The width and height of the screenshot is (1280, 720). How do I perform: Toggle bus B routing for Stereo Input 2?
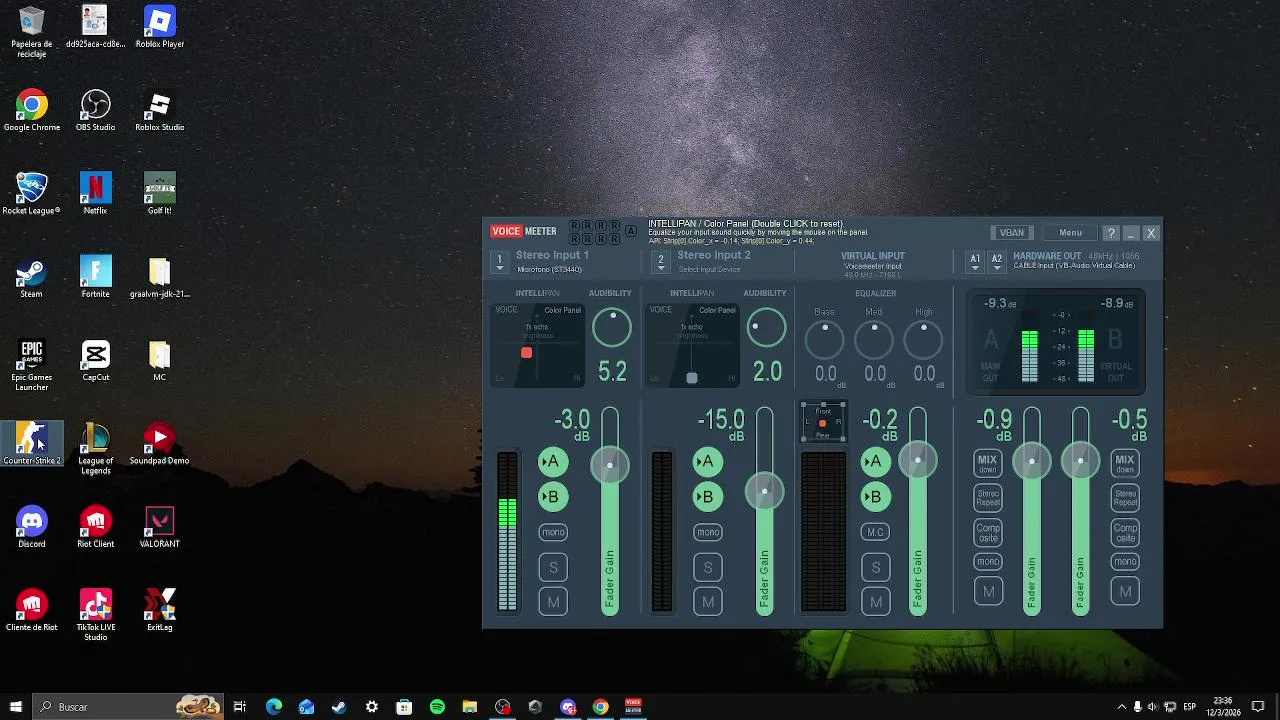click(x=708, y=497)
